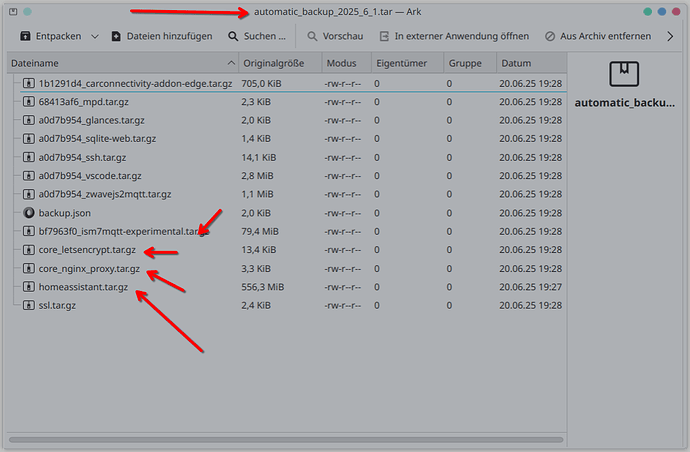Open the Suchen search tool

click(x=257, y=36)
